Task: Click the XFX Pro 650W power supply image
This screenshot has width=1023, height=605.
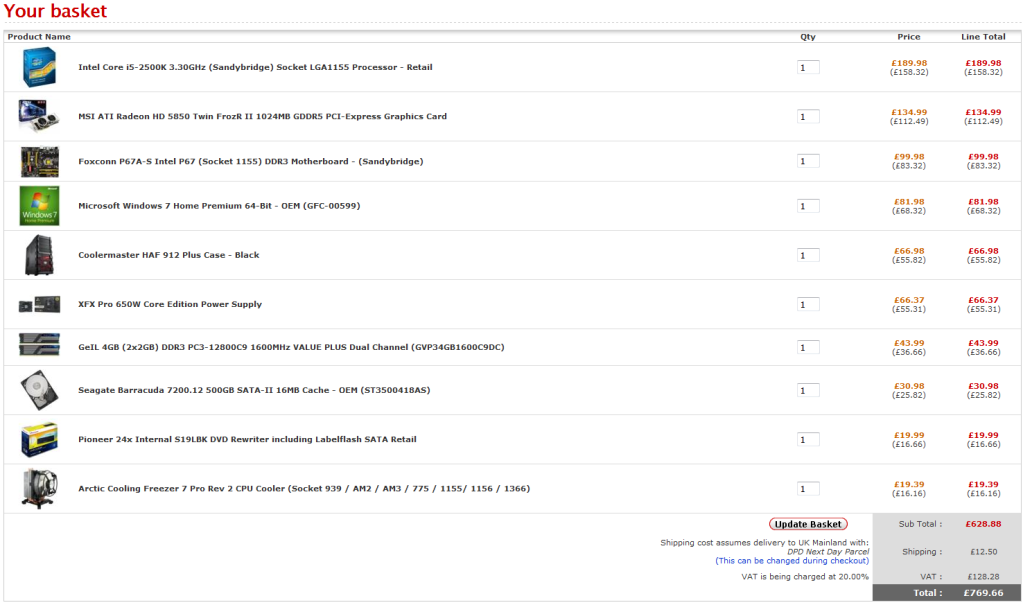Action: (39, 304)
